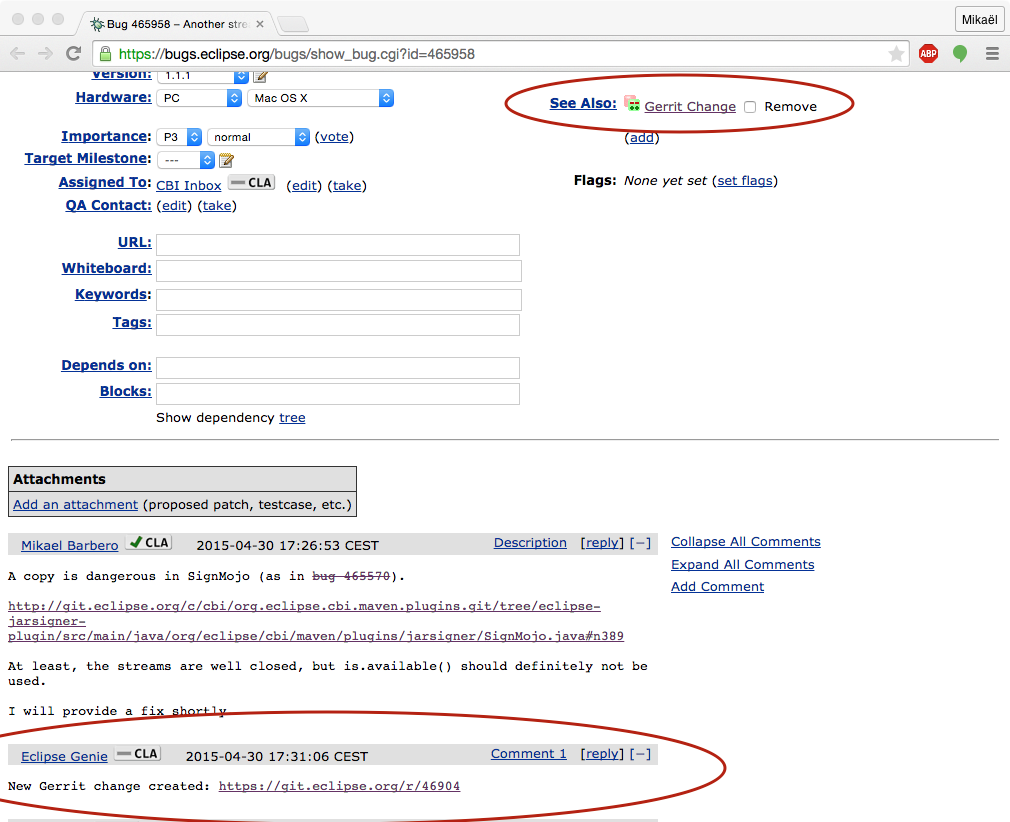Close the Bug 465958 browser tab

click(x=260, y=24)
